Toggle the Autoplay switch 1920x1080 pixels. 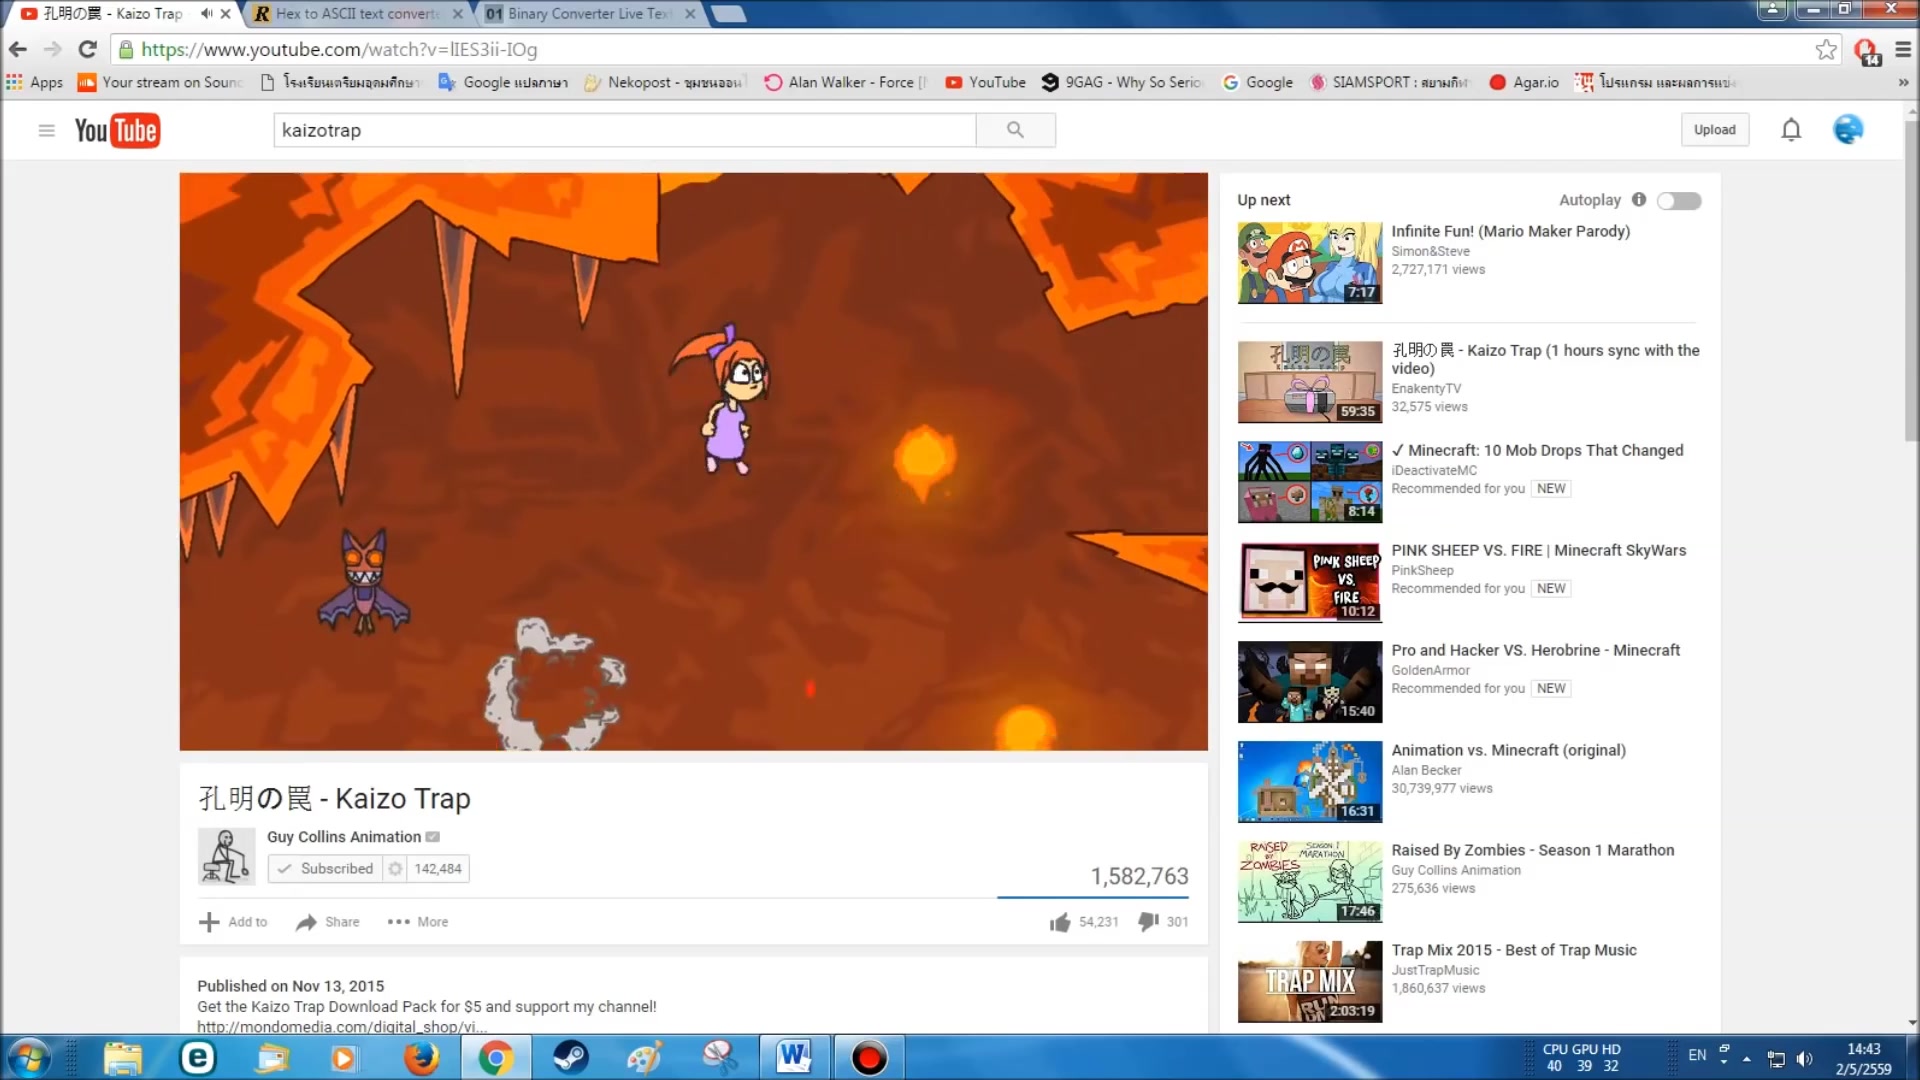click(1679, 201)
